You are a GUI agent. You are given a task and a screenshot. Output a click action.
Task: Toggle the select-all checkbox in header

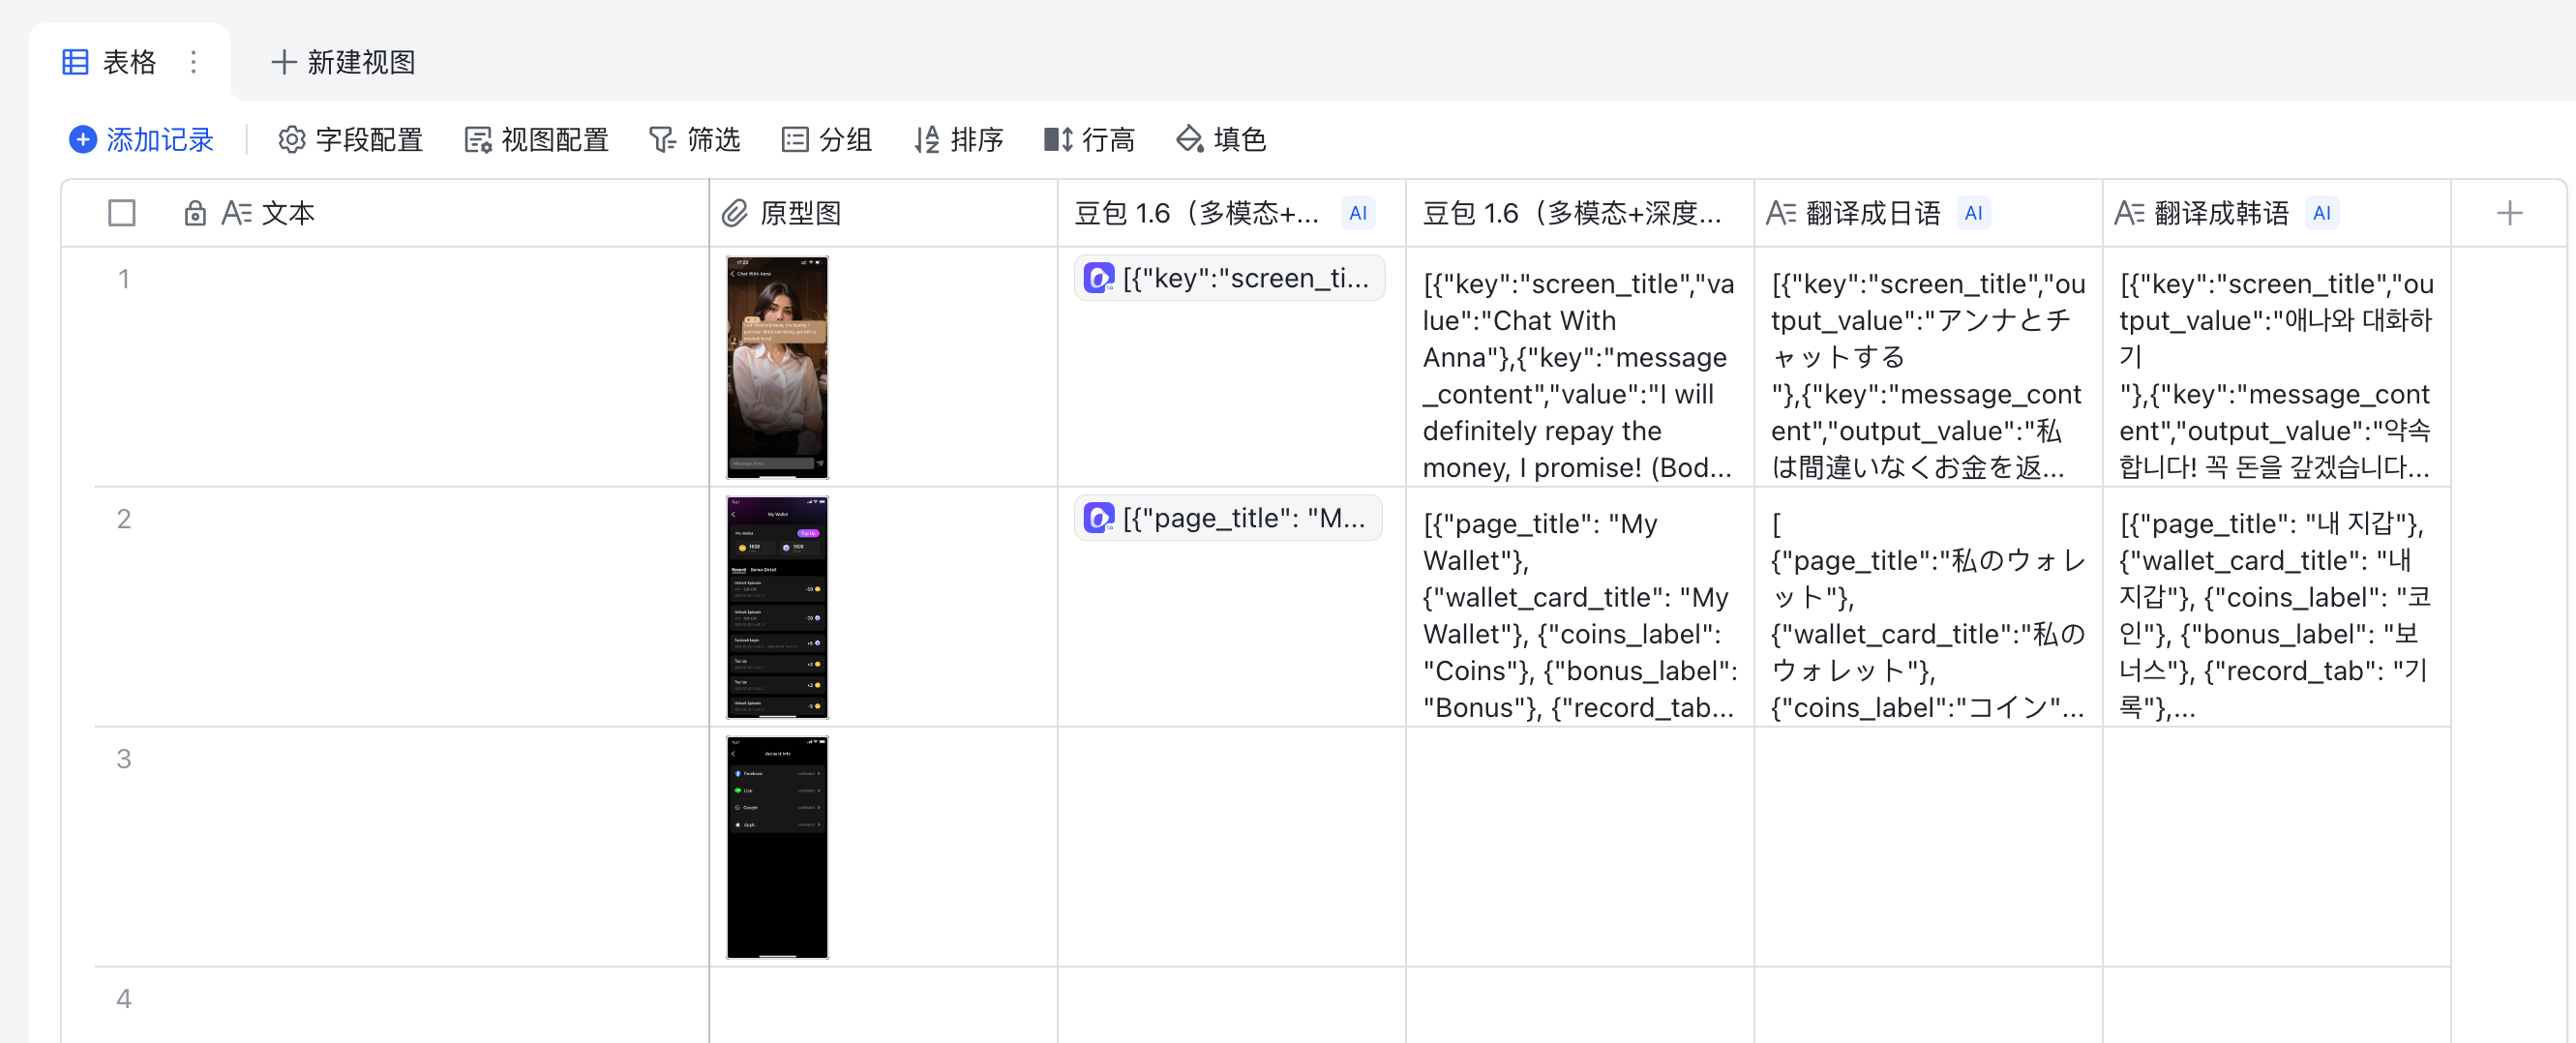(x=122, y=213)
